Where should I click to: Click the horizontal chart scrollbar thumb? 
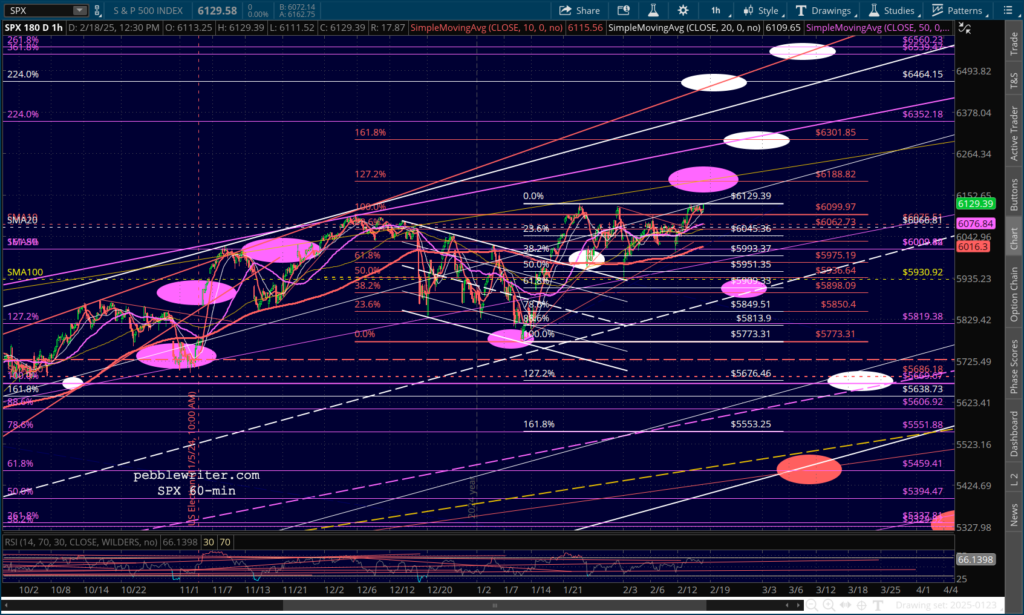494,605
